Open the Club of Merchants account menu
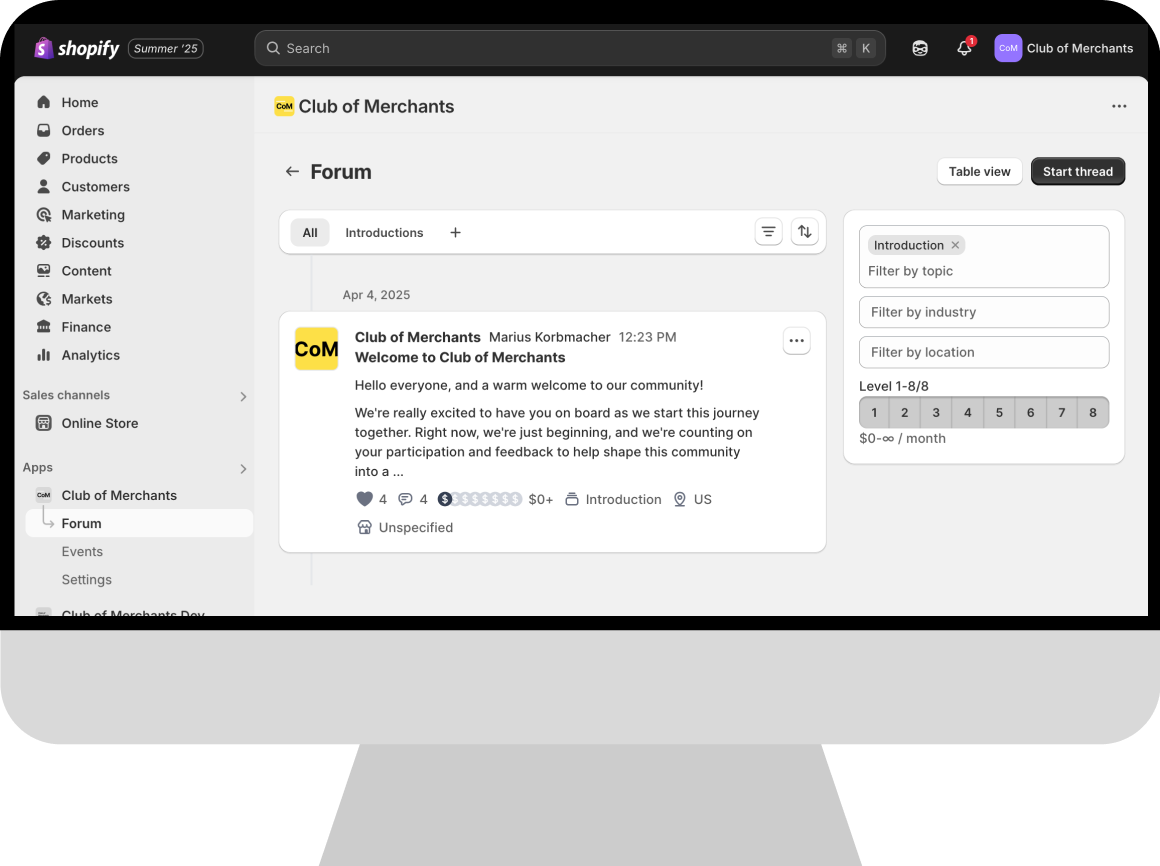This screenshot has height=866, width=1160. point(1063,48)
